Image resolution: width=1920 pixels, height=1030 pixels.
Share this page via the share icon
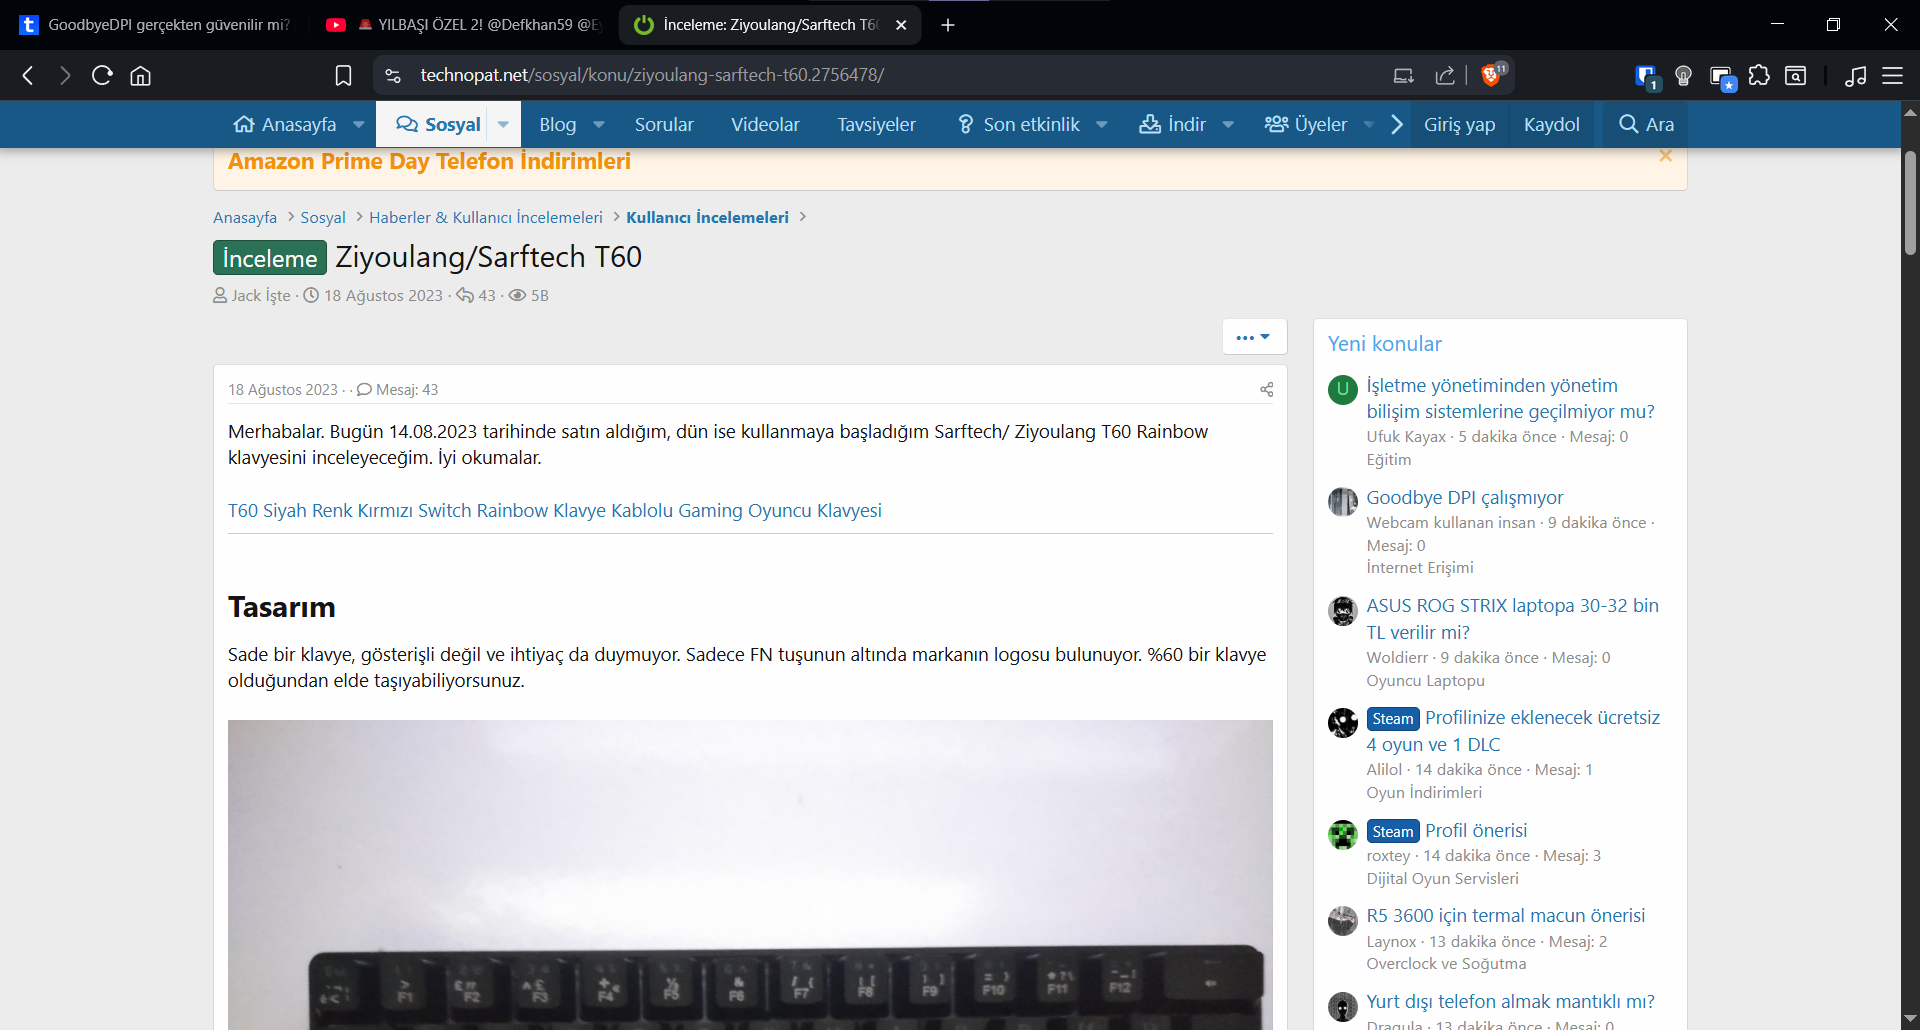tap(1445, 75)
